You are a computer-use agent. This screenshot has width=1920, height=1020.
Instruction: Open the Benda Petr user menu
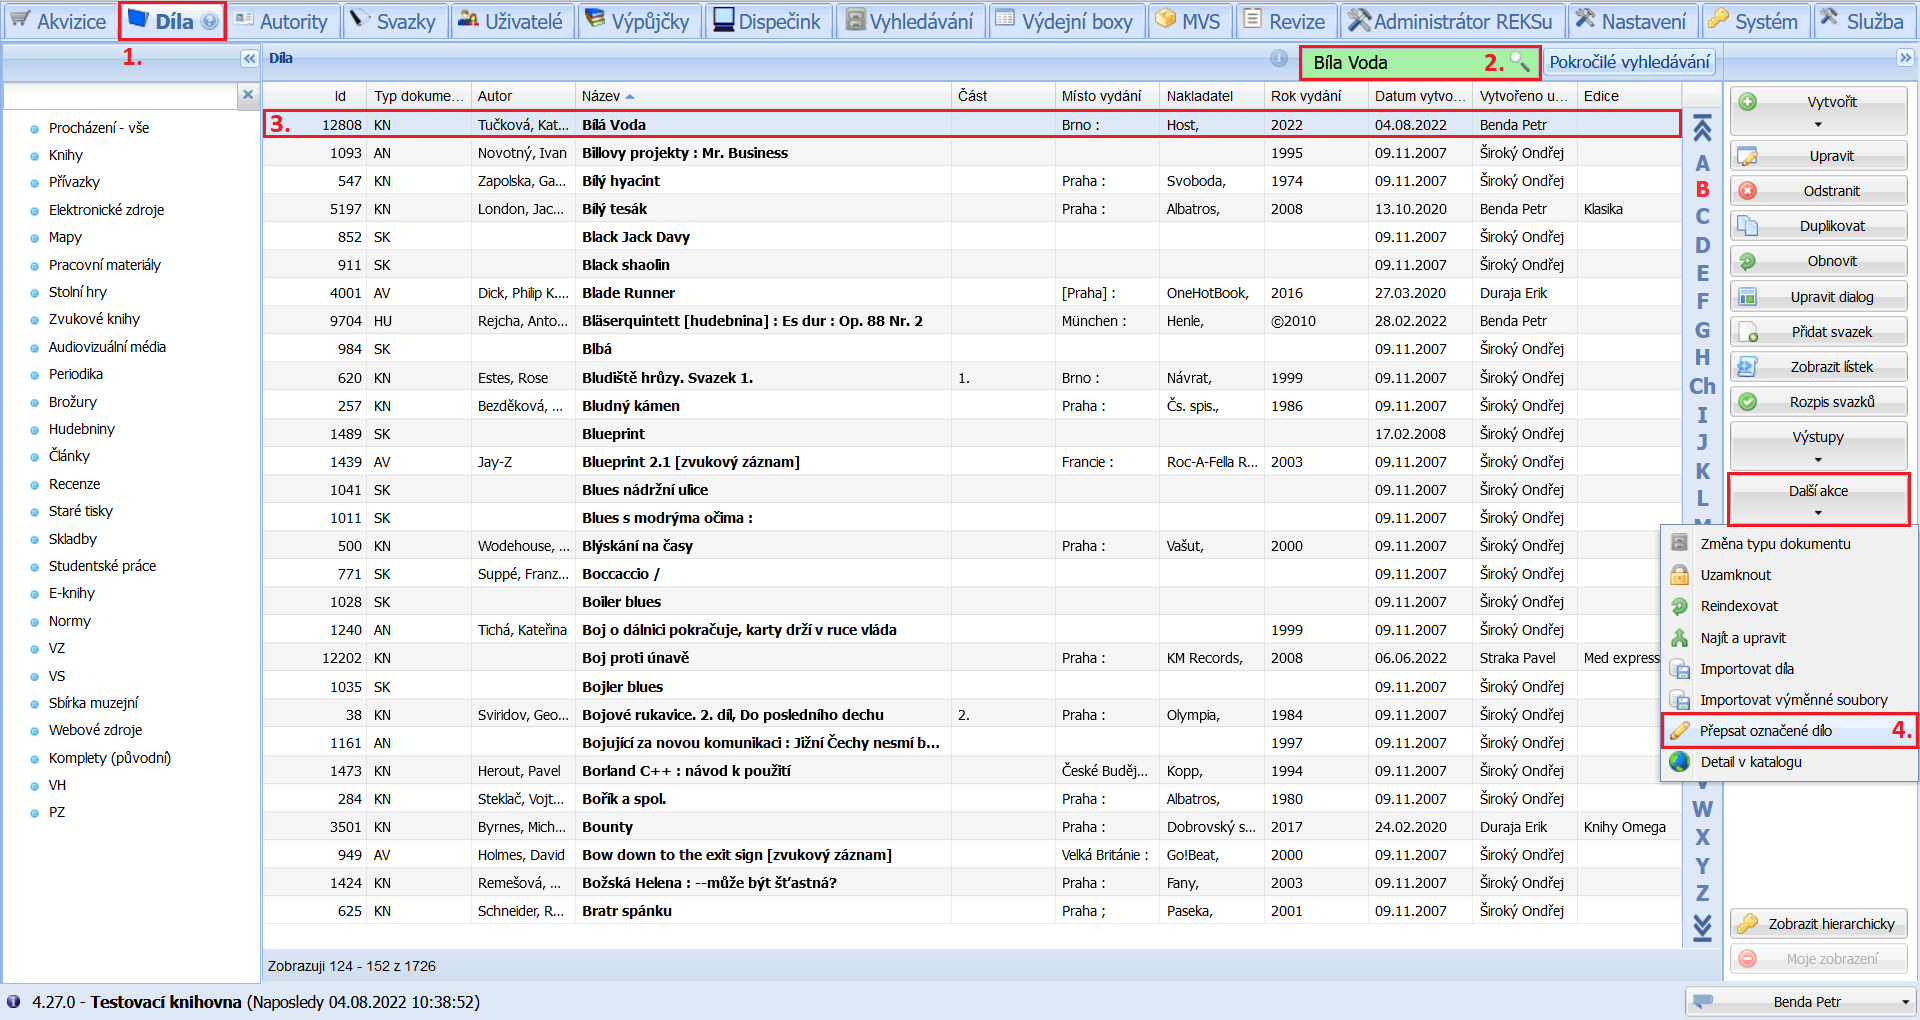[1801, 1002]
